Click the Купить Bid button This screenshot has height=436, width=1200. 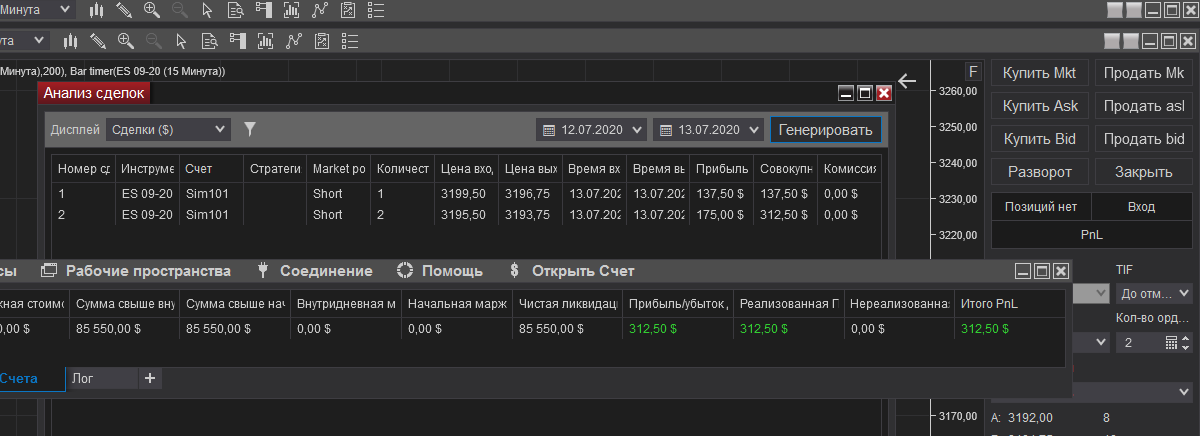(1039, 139)
